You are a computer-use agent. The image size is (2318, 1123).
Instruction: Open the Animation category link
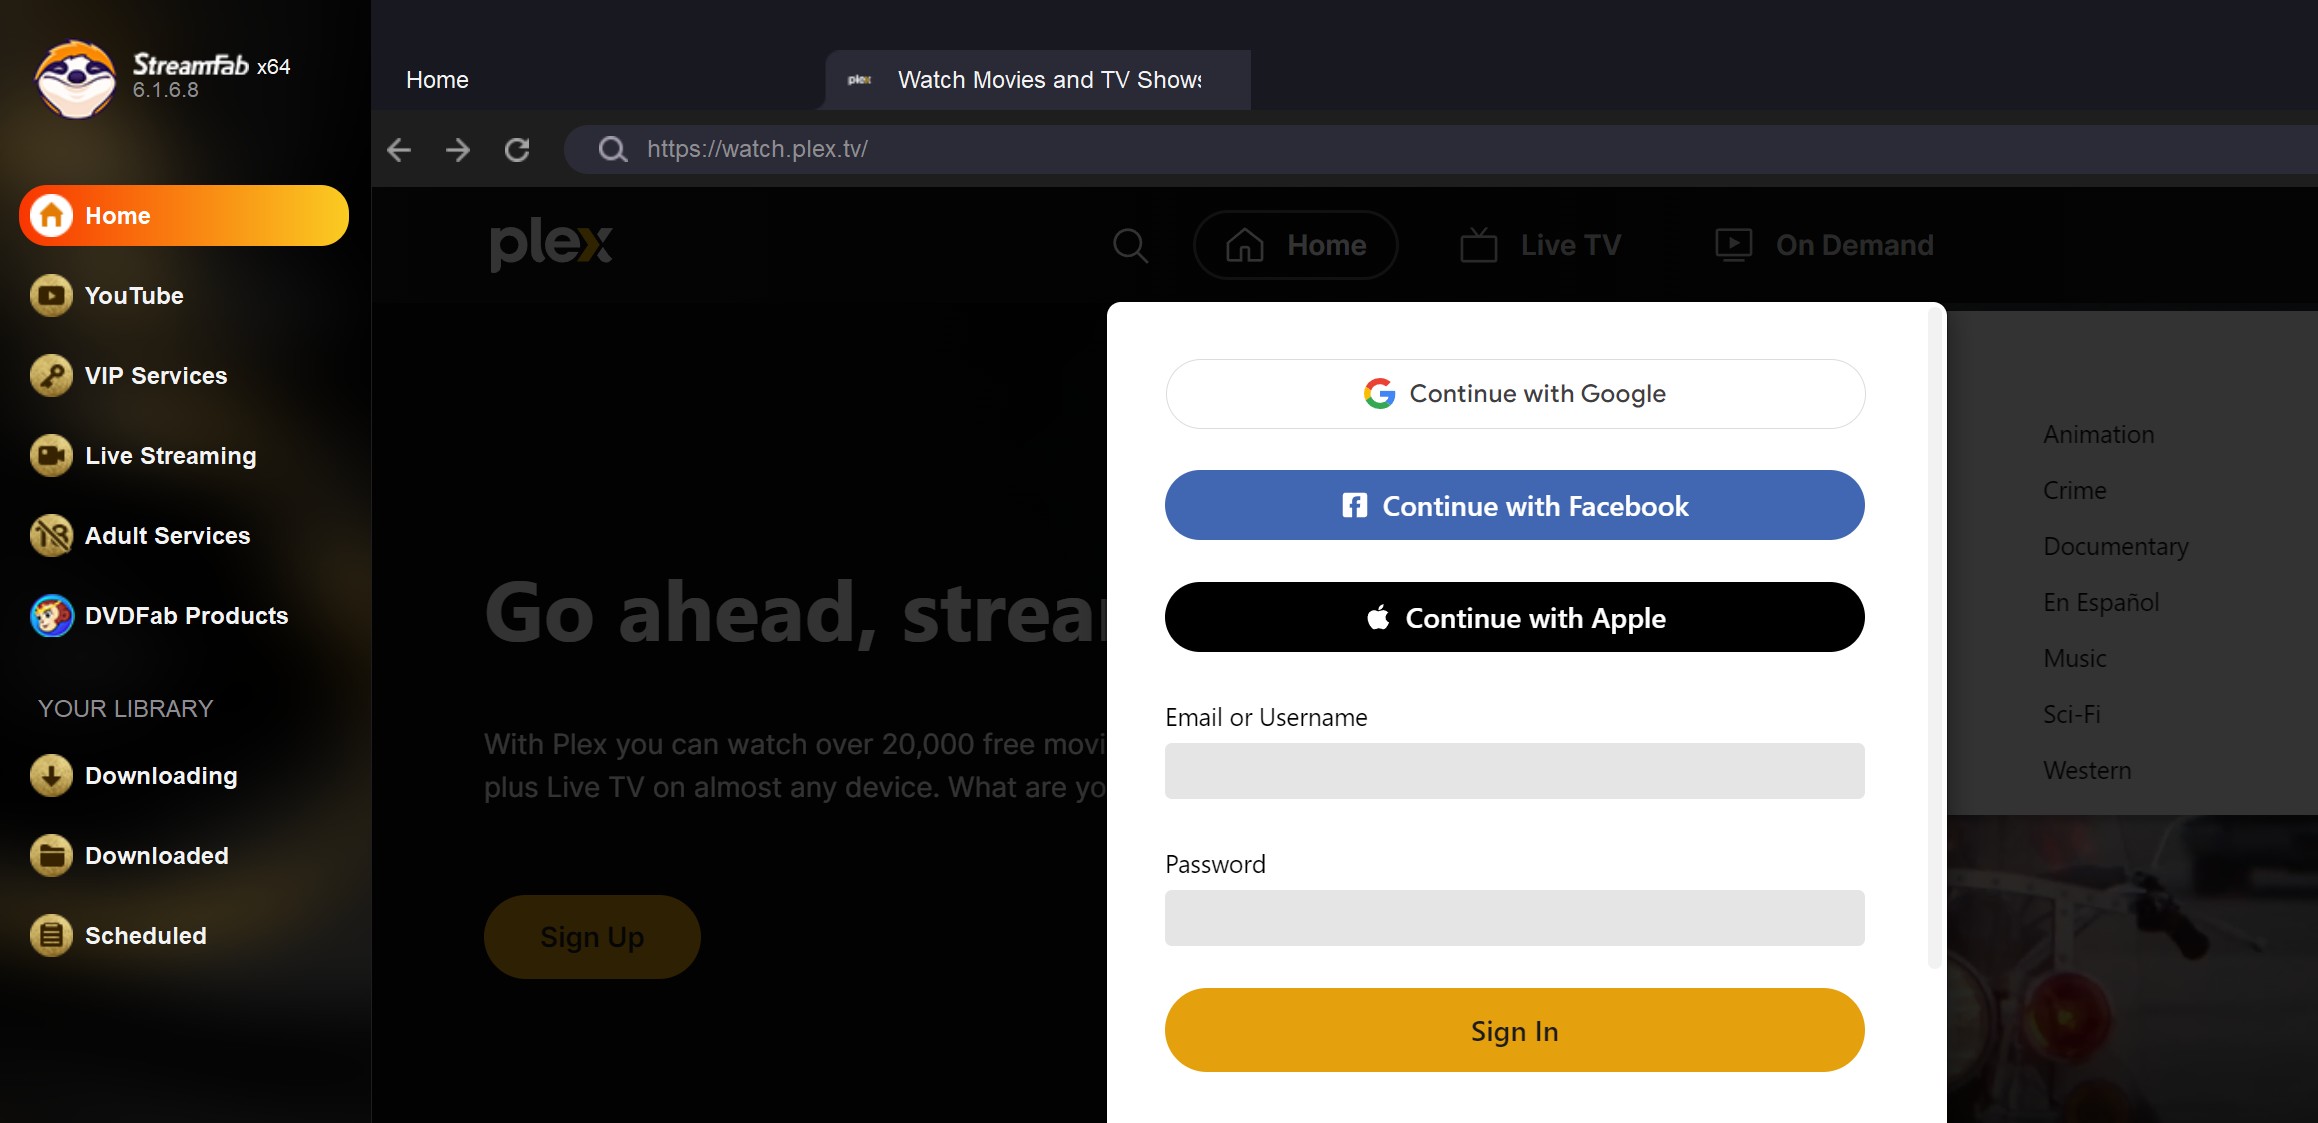pos(2098,435)
